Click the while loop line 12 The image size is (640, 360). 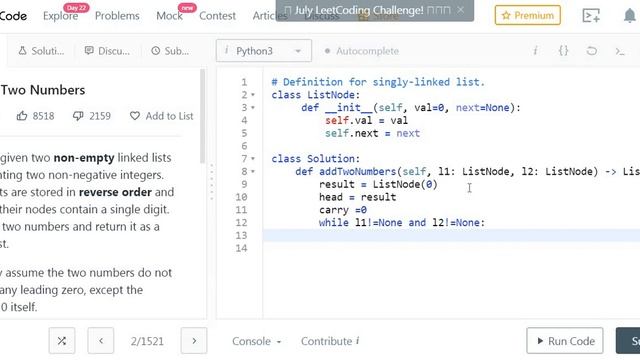402,223
